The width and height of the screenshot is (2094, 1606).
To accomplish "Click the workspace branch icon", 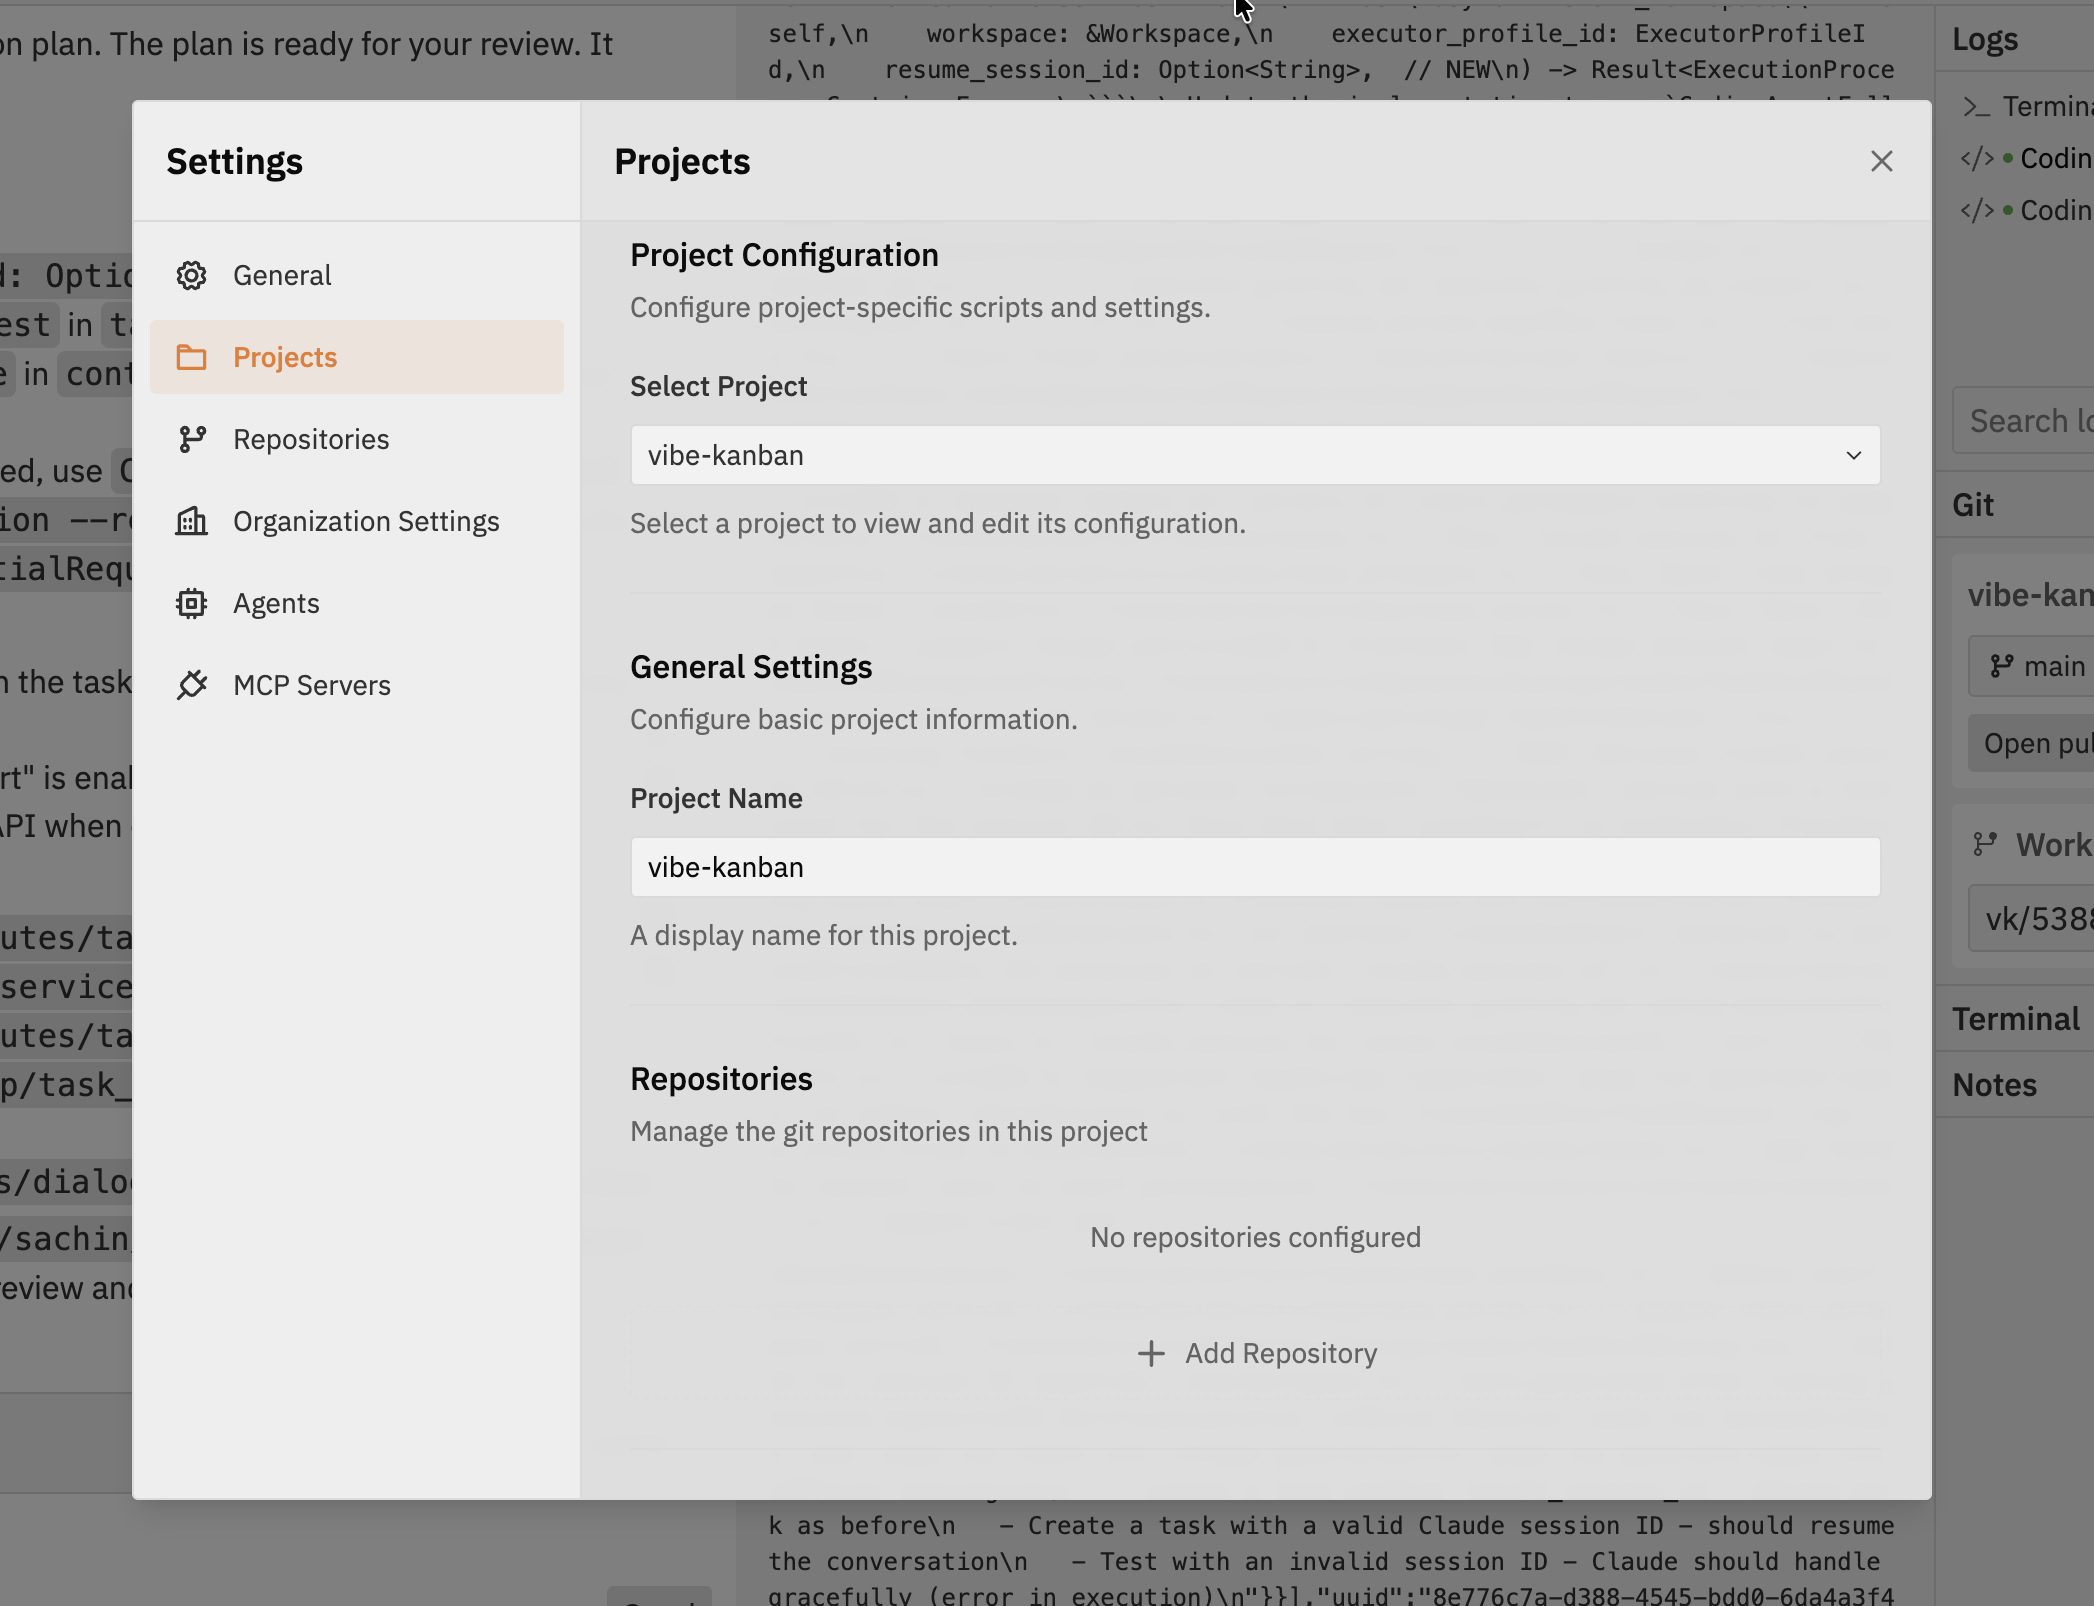I will pyautogui.click(x=1987, y=844).
